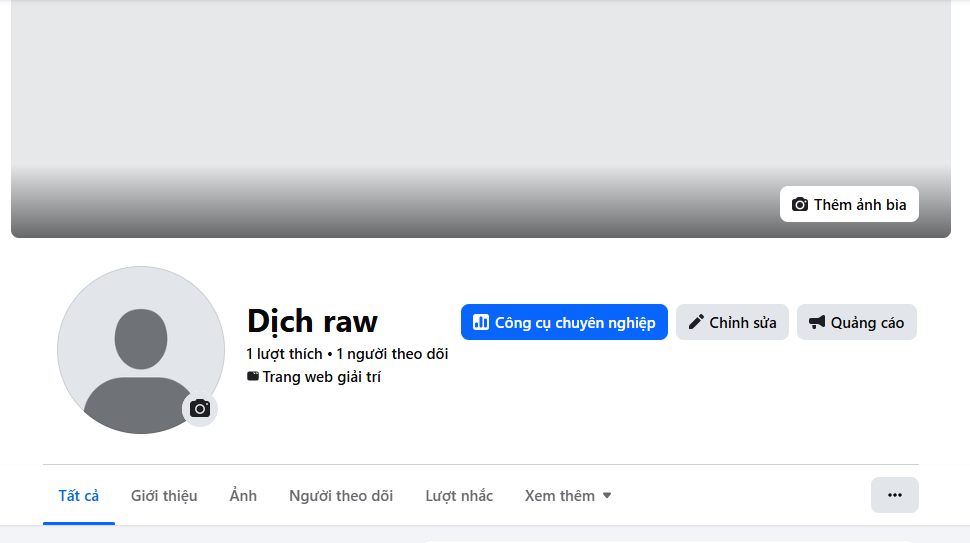Click the camera icon on the profile picture
Screen dimensions: 970x543
point(200,409)
